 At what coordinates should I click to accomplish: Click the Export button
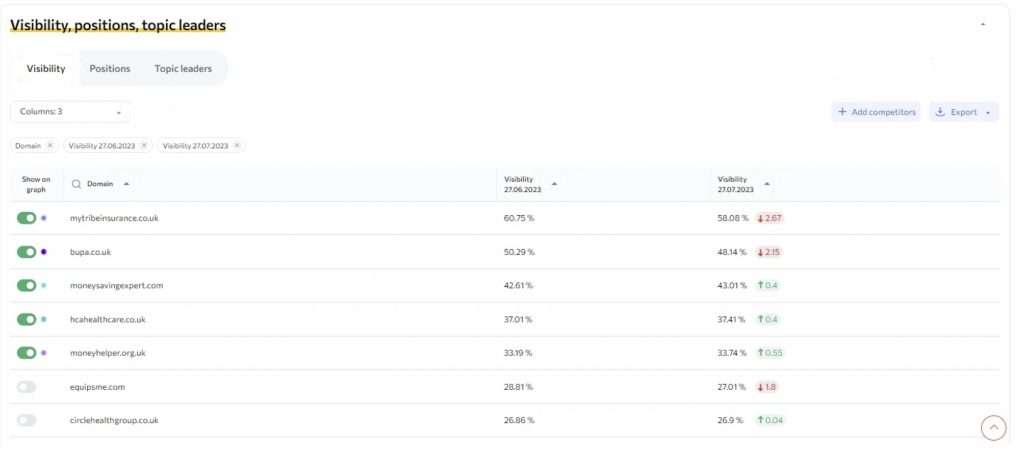pyautogui.click(x=964, y=112)
